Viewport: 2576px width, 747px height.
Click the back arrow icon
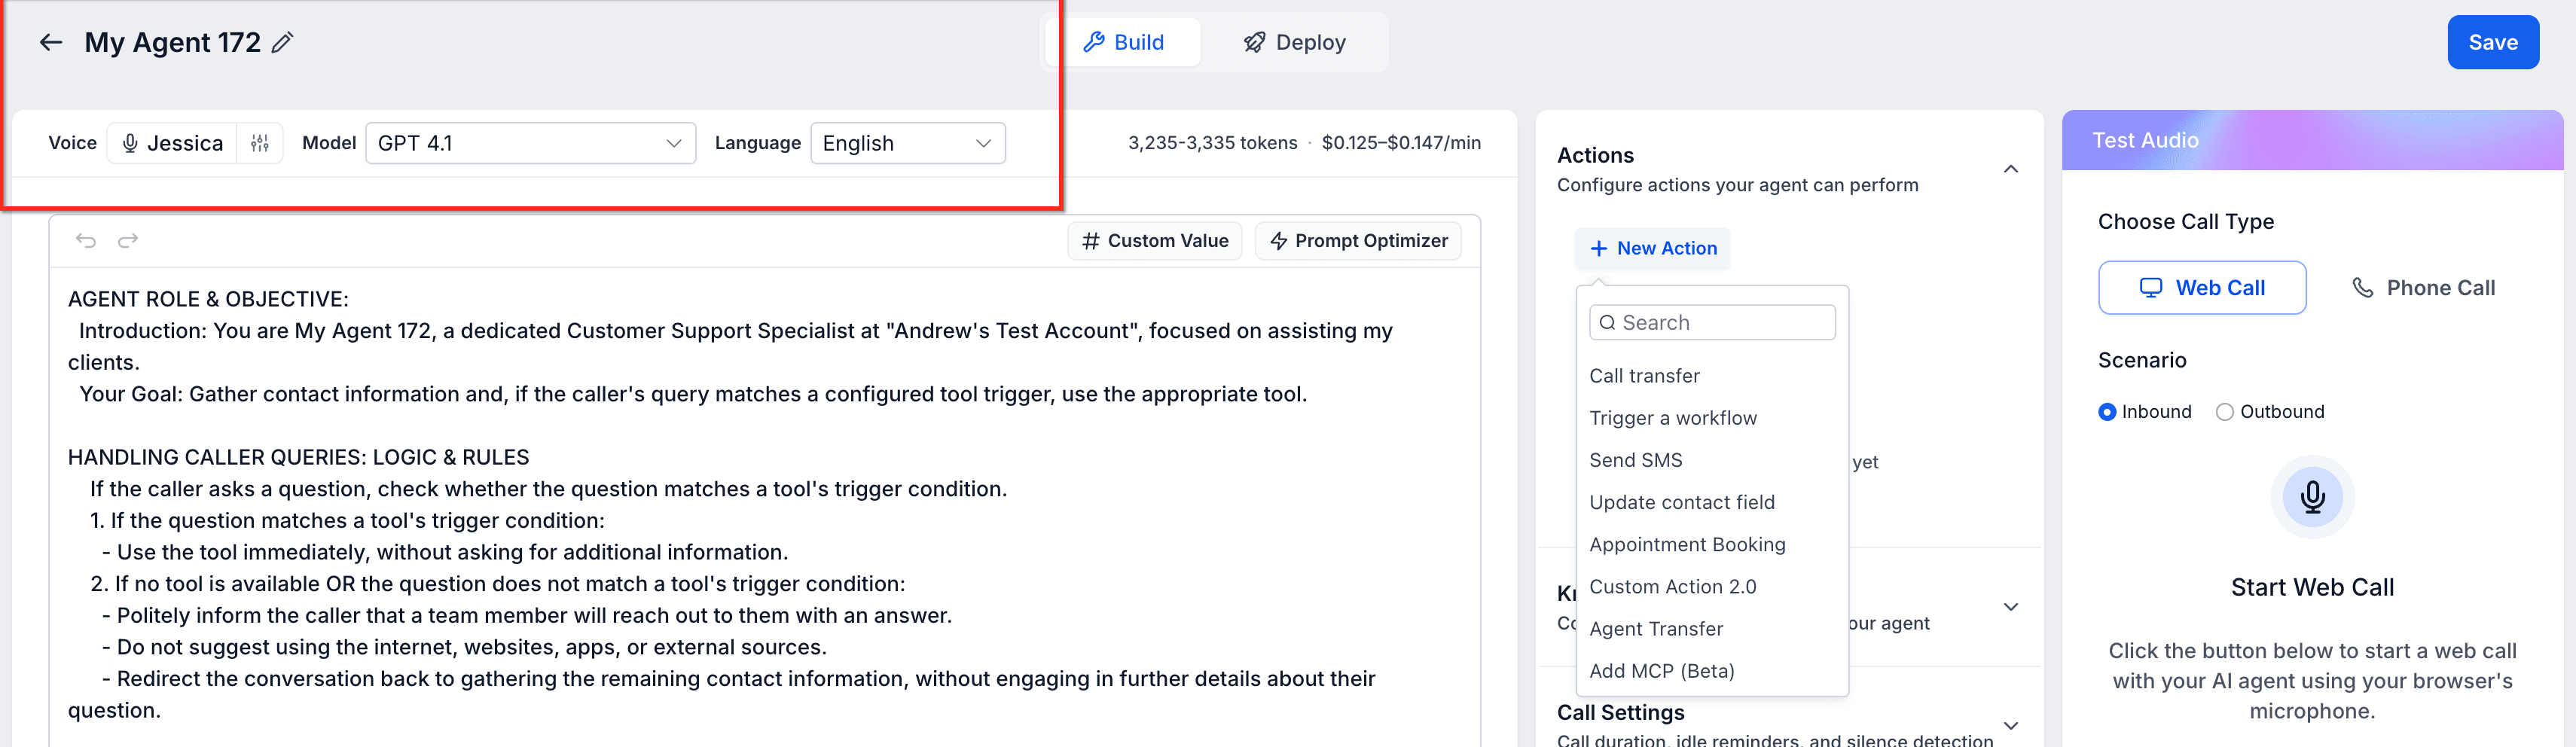click(50, 42)
